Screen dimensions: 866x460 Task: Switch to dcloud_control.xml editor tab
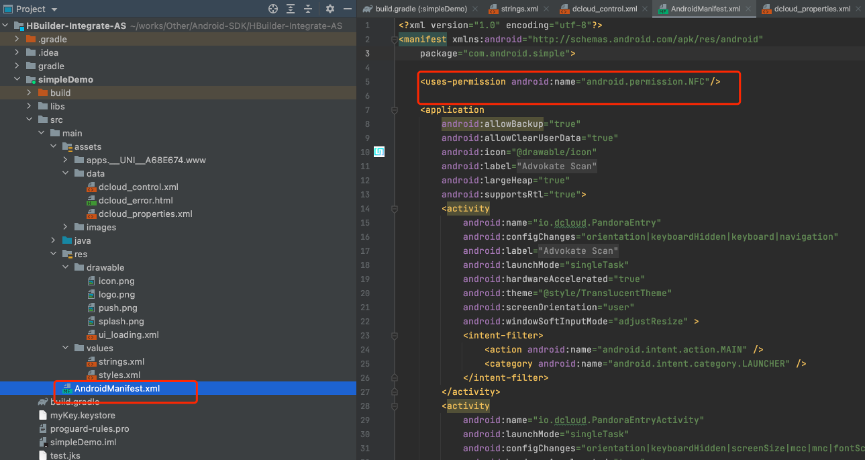tap(604, 9)
